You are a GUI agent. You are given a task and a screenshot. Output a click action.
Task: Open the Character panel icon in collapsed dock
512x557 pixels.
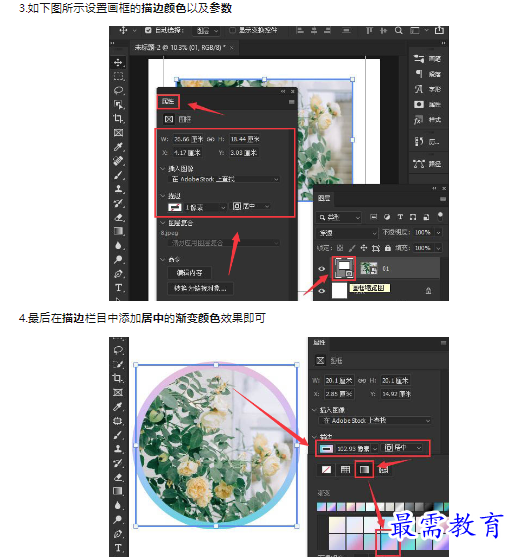(419, 89)
